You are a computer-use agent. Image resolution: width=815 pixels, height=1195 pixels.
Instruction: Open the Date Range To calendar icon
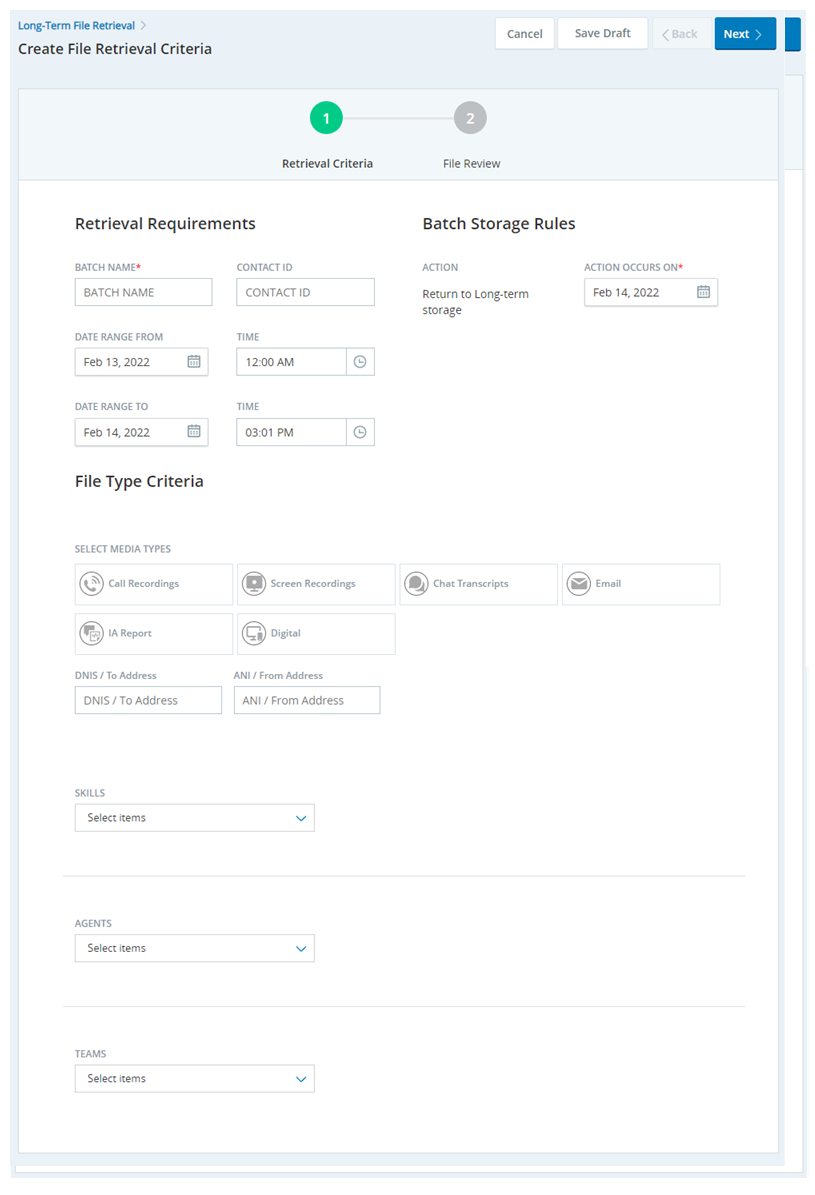tap(194, 431)
